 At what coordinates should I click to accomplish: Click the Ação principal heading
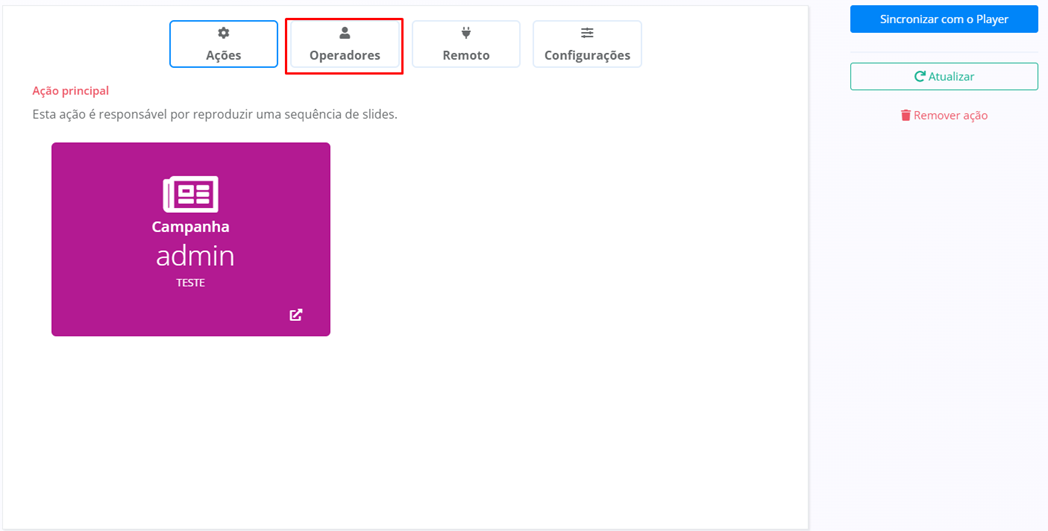point(70,91)
